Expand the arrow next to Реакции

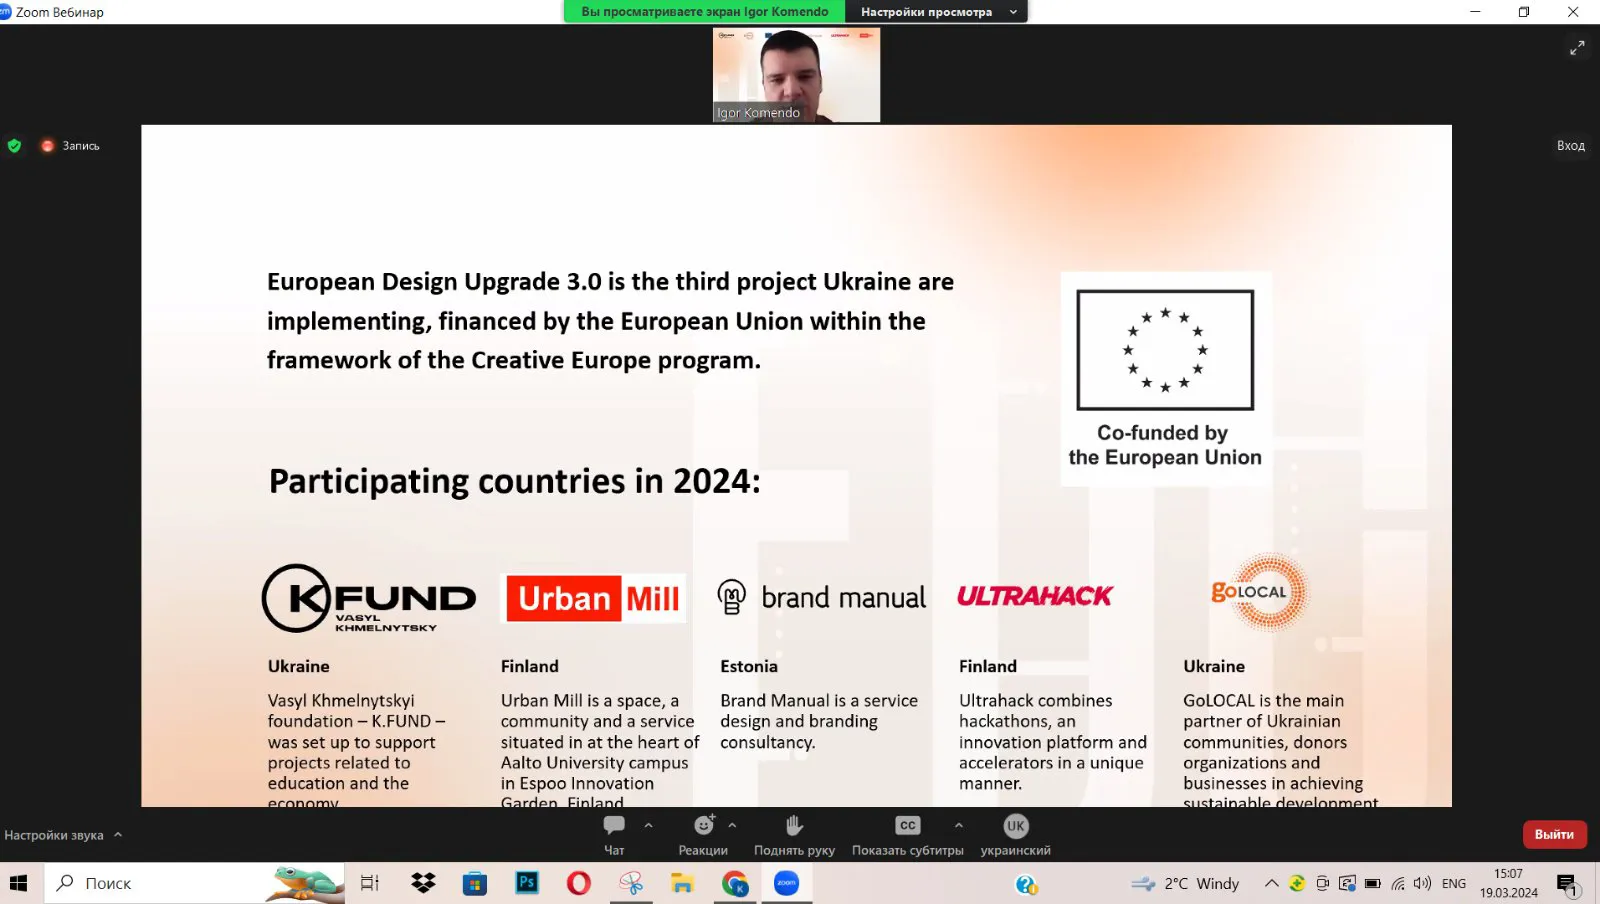(x=732, y=826)
